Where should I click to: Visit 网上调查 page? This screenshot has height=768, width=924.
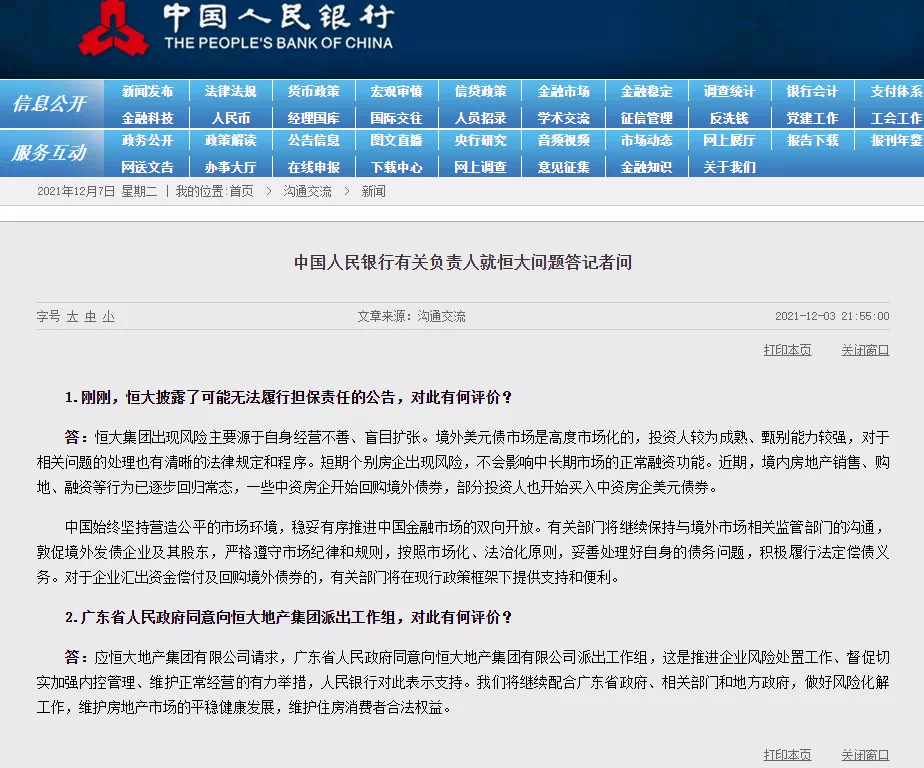(x=480, y=167)
